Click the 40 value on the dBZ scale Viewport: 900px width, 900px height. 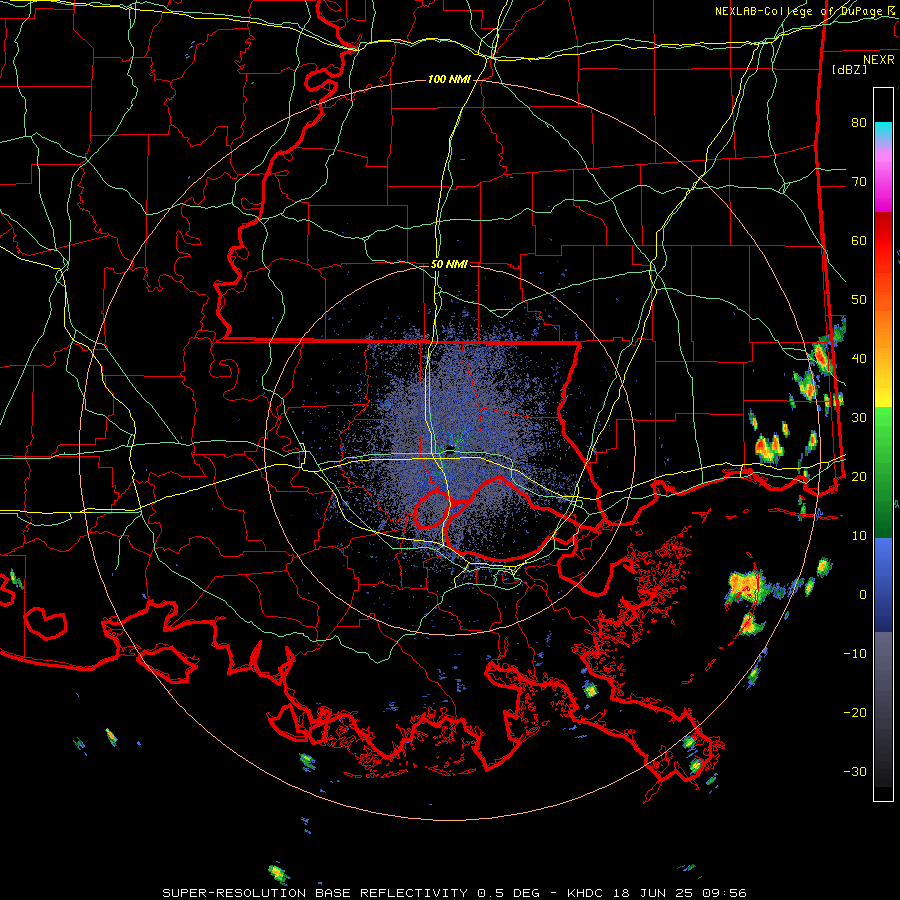point(859,359)
